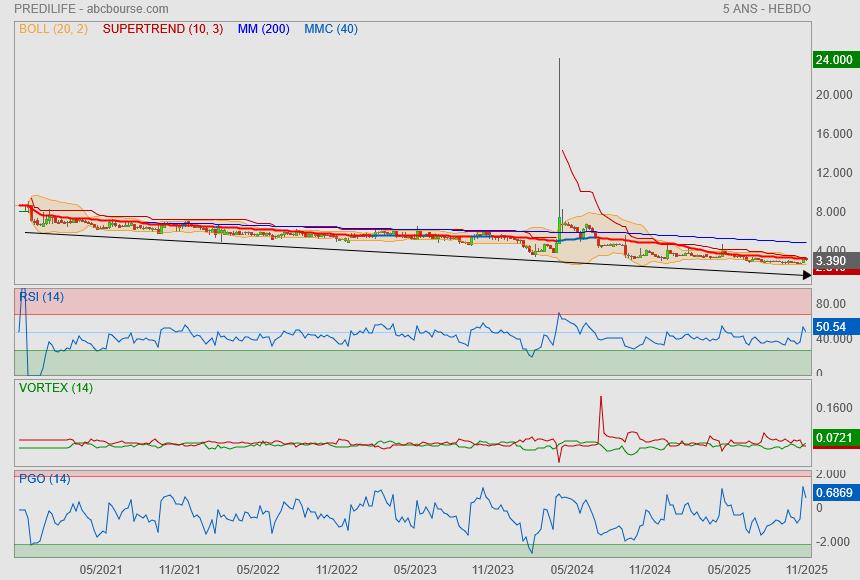Click the 12.000 price axis label
The height and width of the screenshot is (580, 860).
833,173
